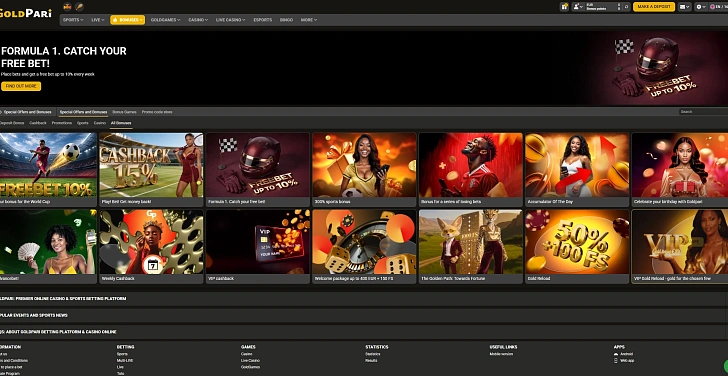Open the birthday celebration bonus card
The width and height of the screenshot is (728, 376).
pyautogui.click(x=680, y=169)
